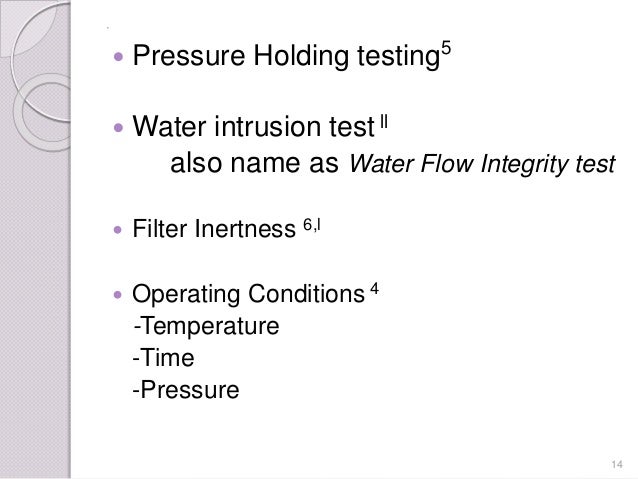Click the italic 'Water Flow Integrity test' text

pyautogui.click(x=482, y=164)
